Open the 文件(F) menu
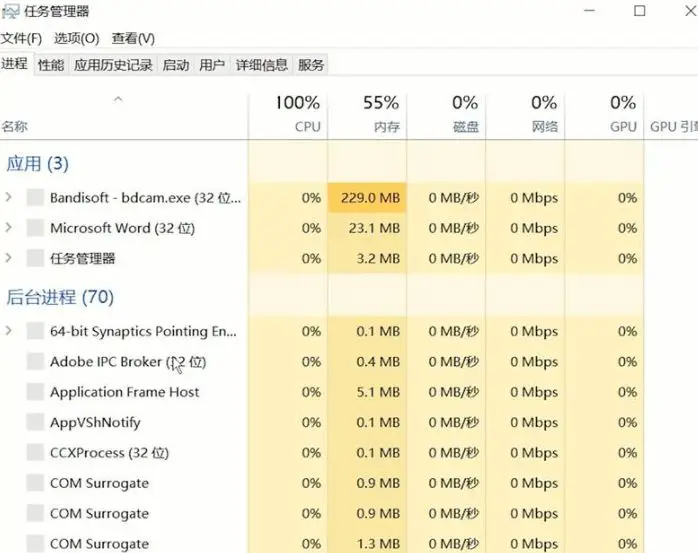This screenshot has height=553, width=698. click(21, 38)
